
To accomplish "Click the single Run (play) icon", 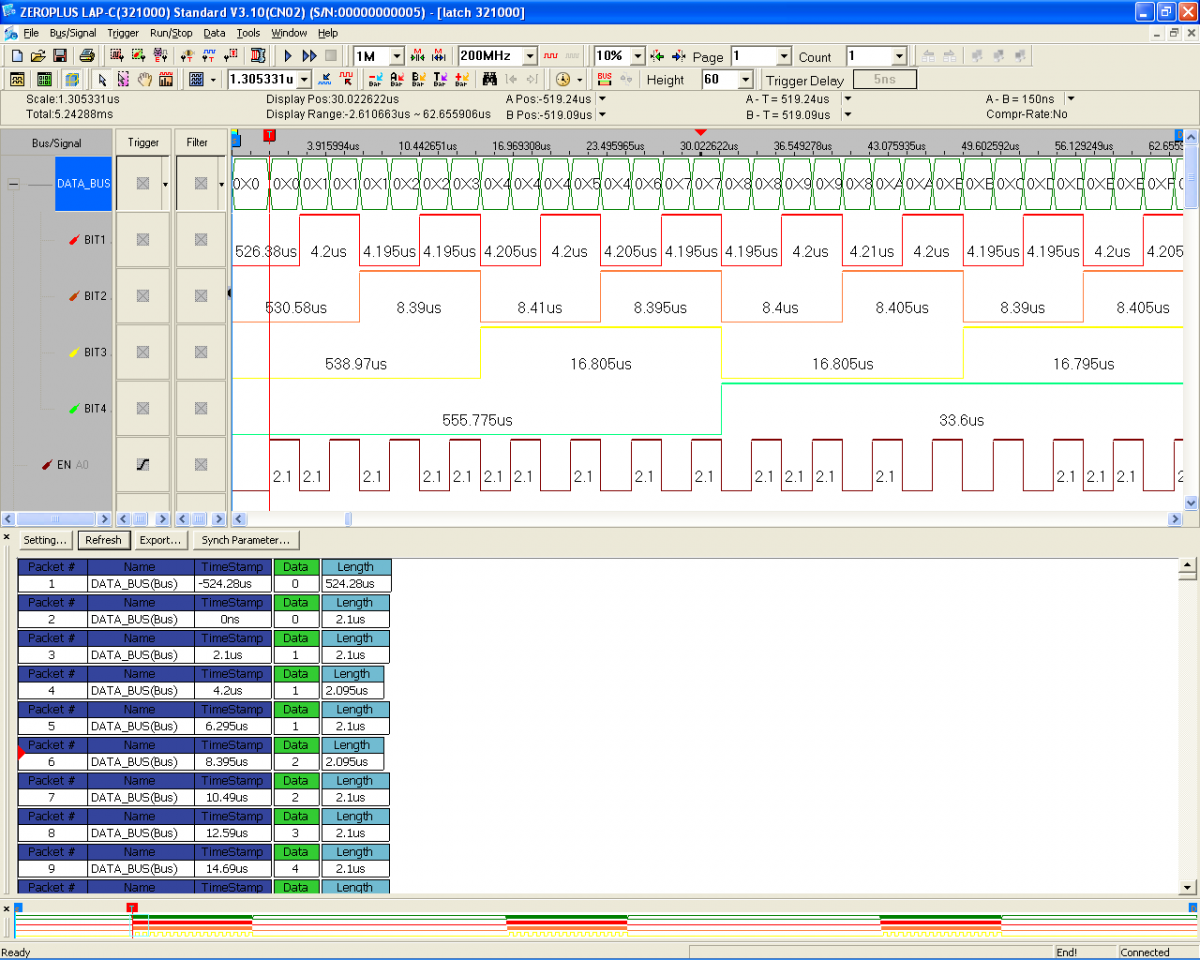I will (288, 56).
